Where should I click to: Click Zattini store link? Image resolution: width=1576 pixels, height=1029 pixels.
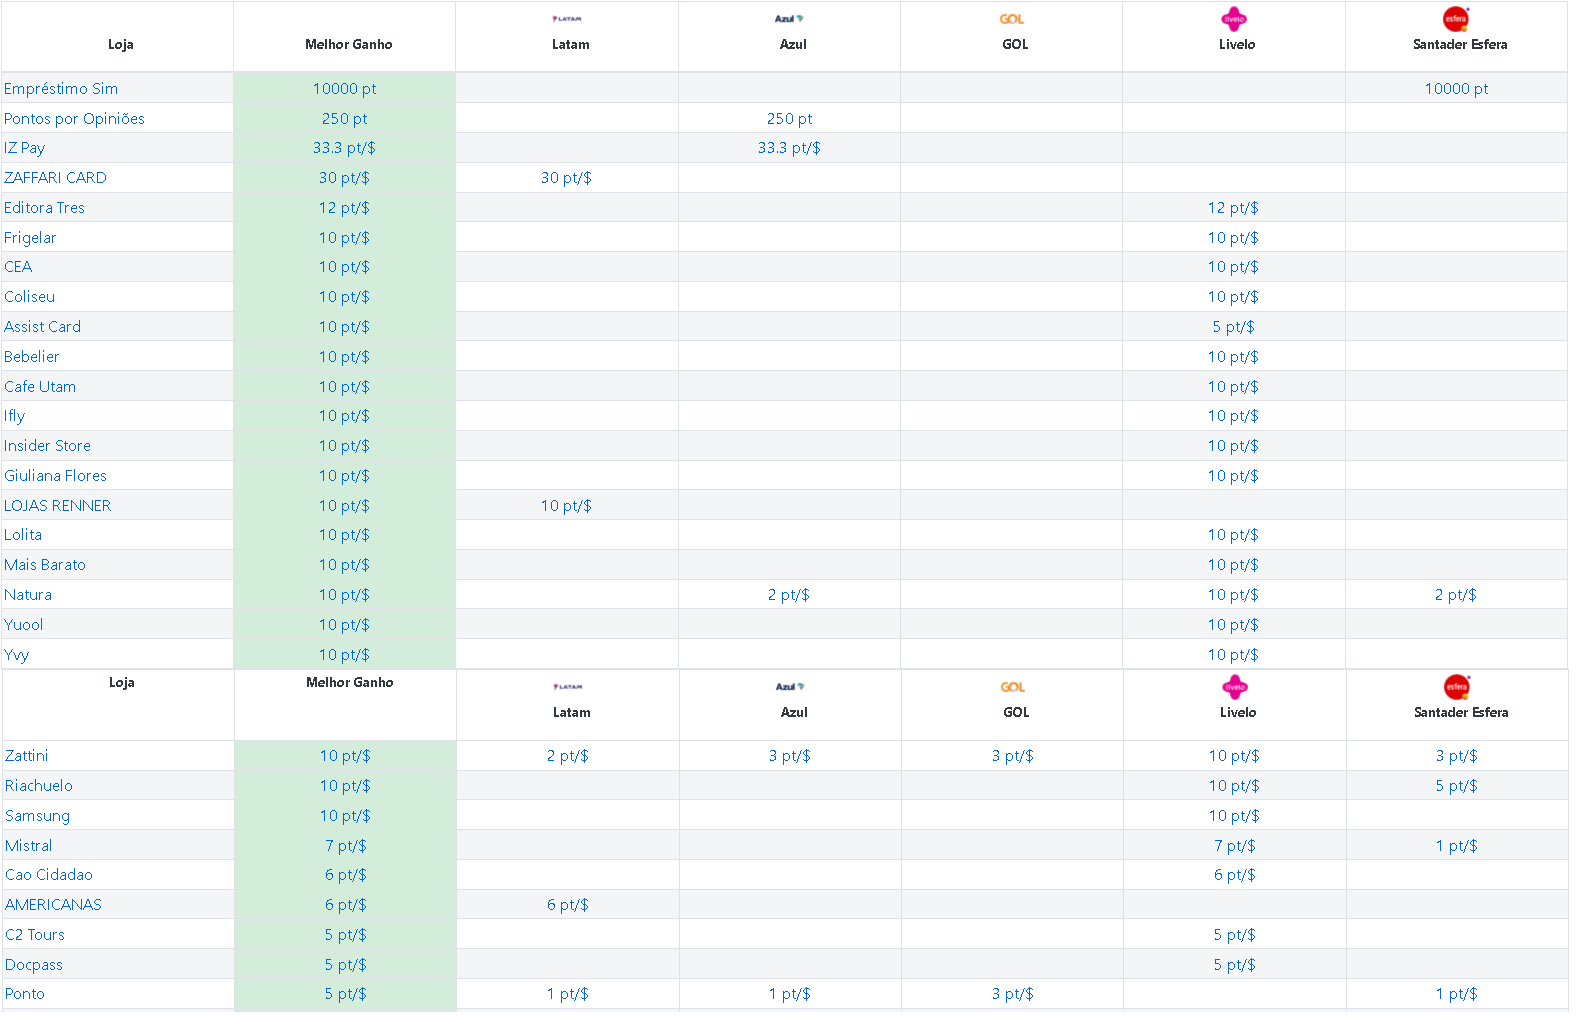(26, 756)
